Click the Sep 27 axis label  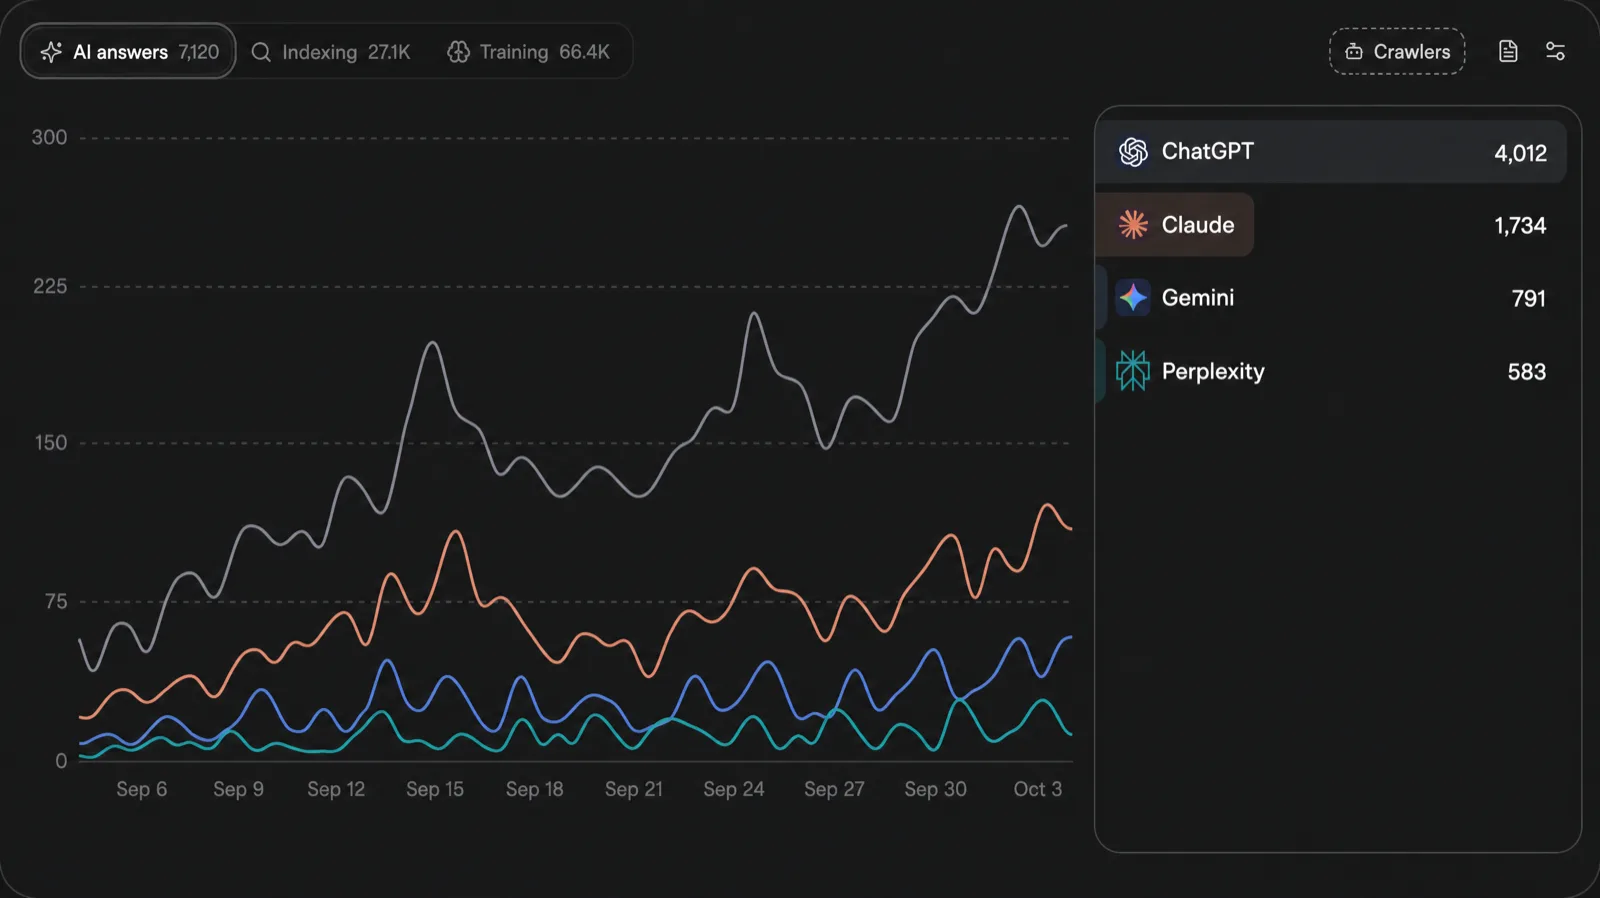click(x=834, y=789)
